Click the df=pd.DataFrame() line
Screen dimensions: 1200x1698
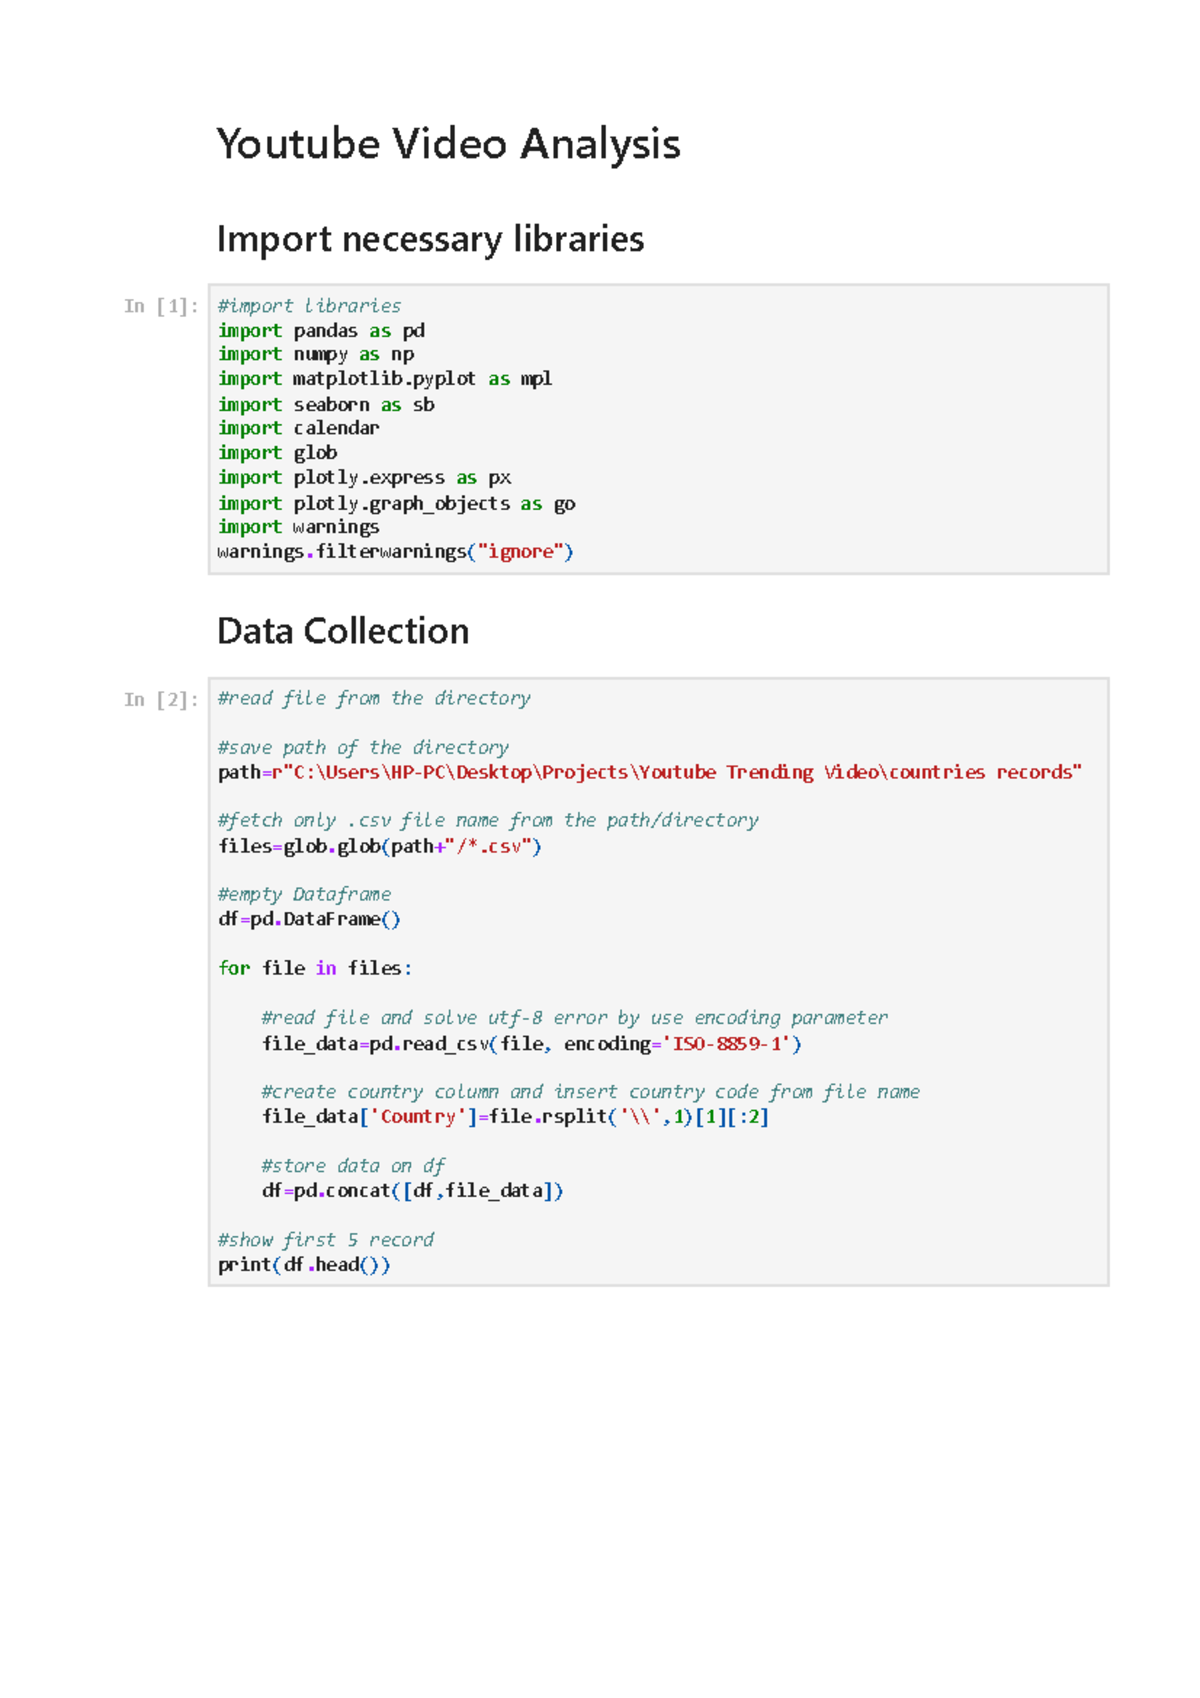click(309, 919)
